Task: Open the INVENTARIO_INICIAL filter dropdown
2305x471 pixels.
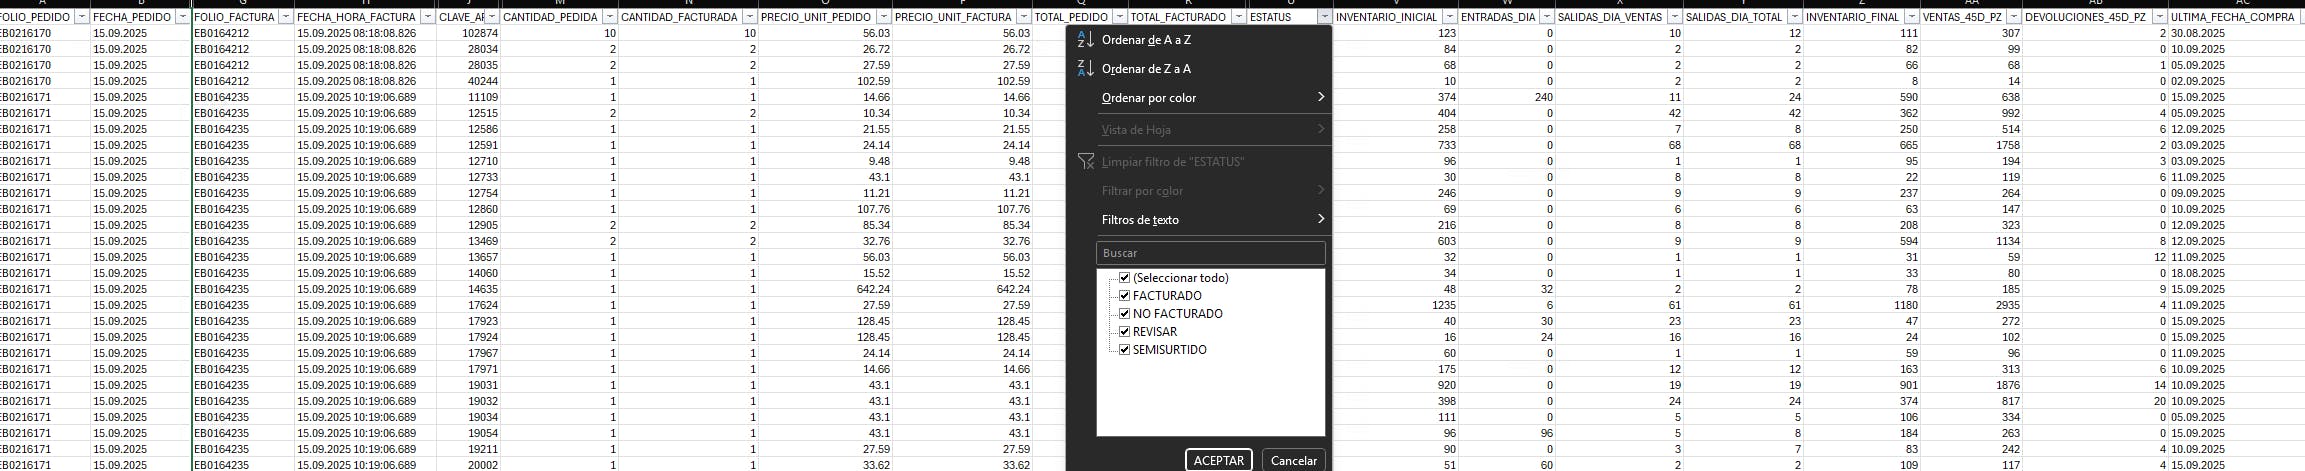Action: pyautogui.click(x=1449, y=17)
